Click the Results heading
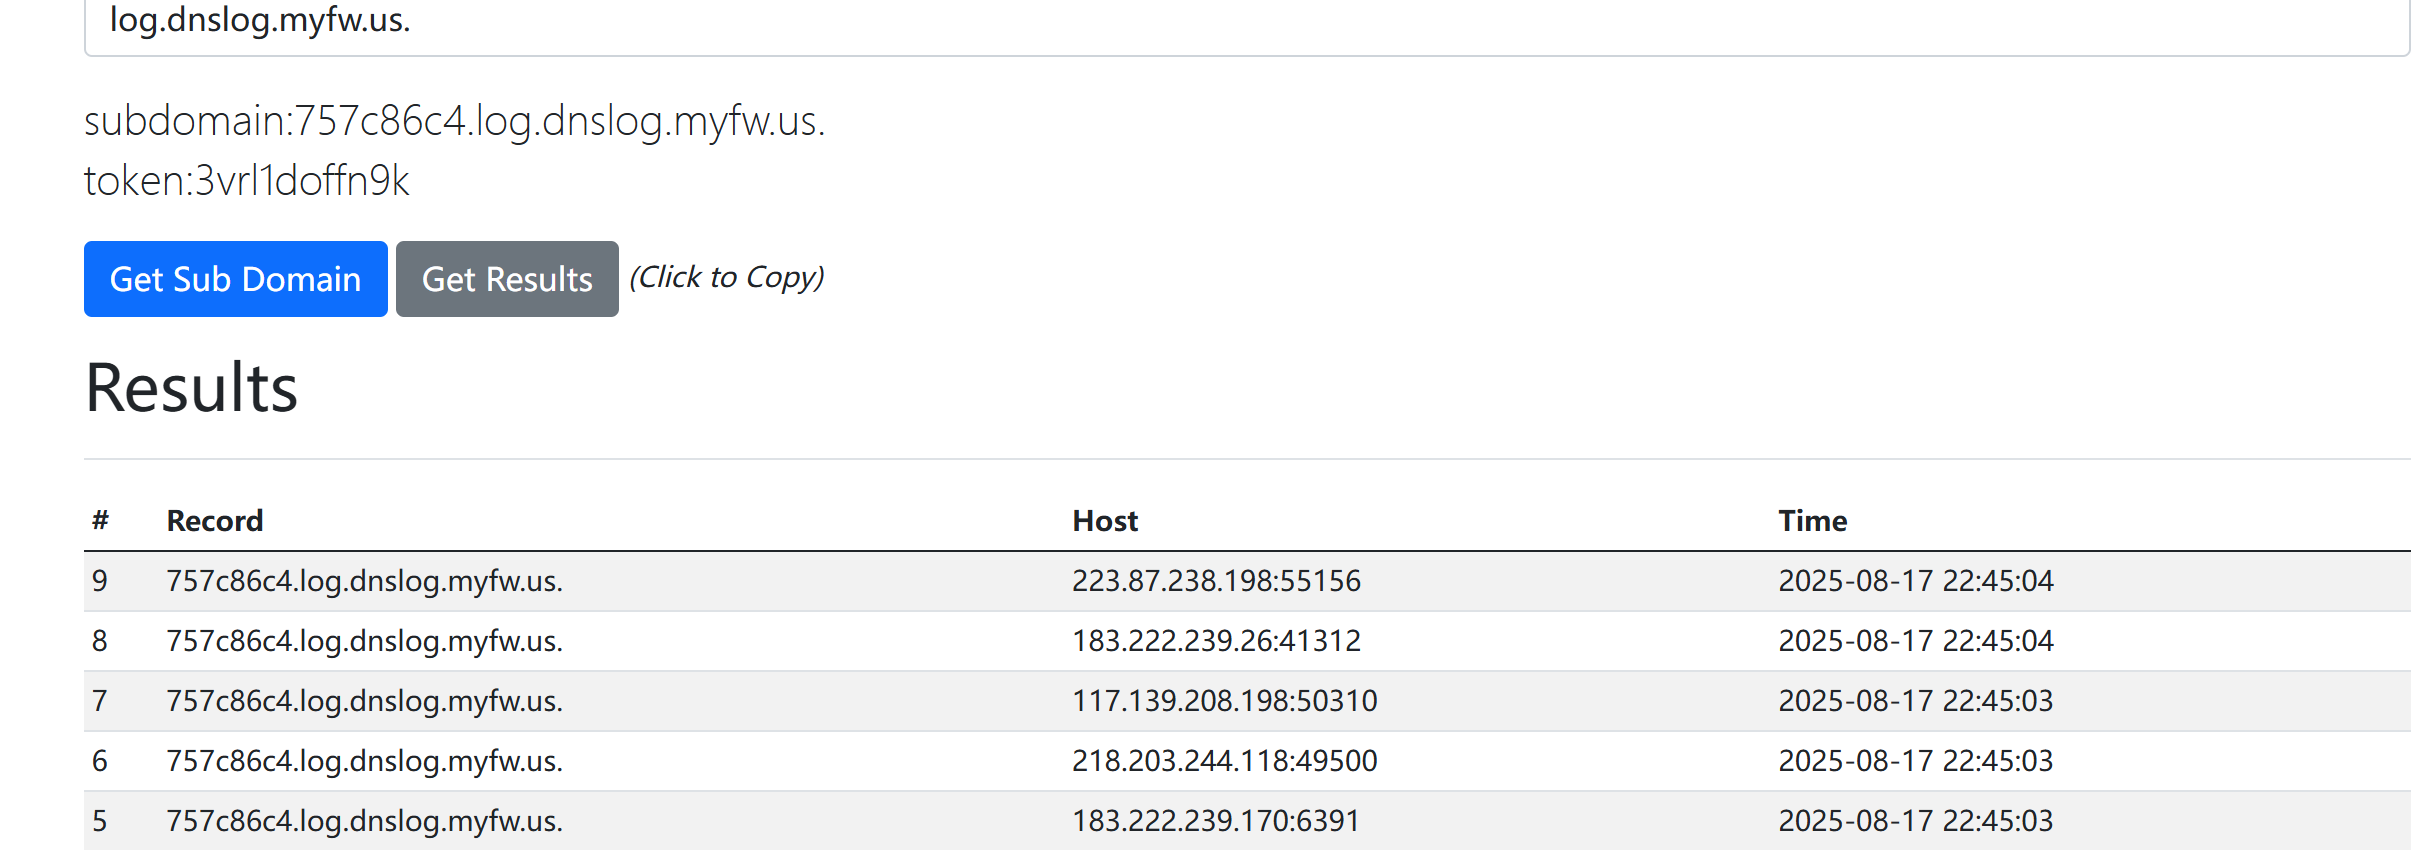The height and width of the screenshot is (850, 2419). pyautogui.click(x=192, y=388)
